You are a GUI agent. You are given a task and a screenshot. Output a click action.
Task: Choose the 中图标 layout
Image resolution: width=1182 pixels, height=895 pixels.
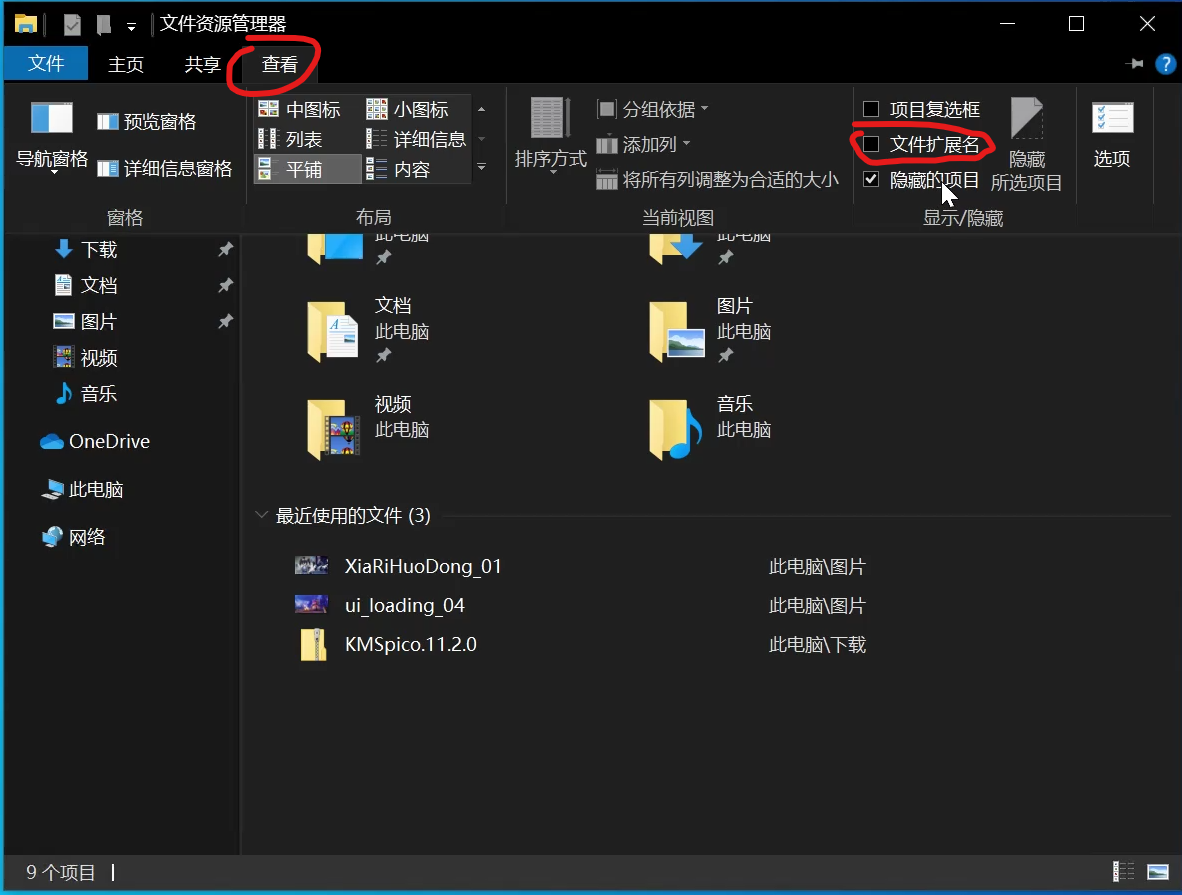(299, 109)
